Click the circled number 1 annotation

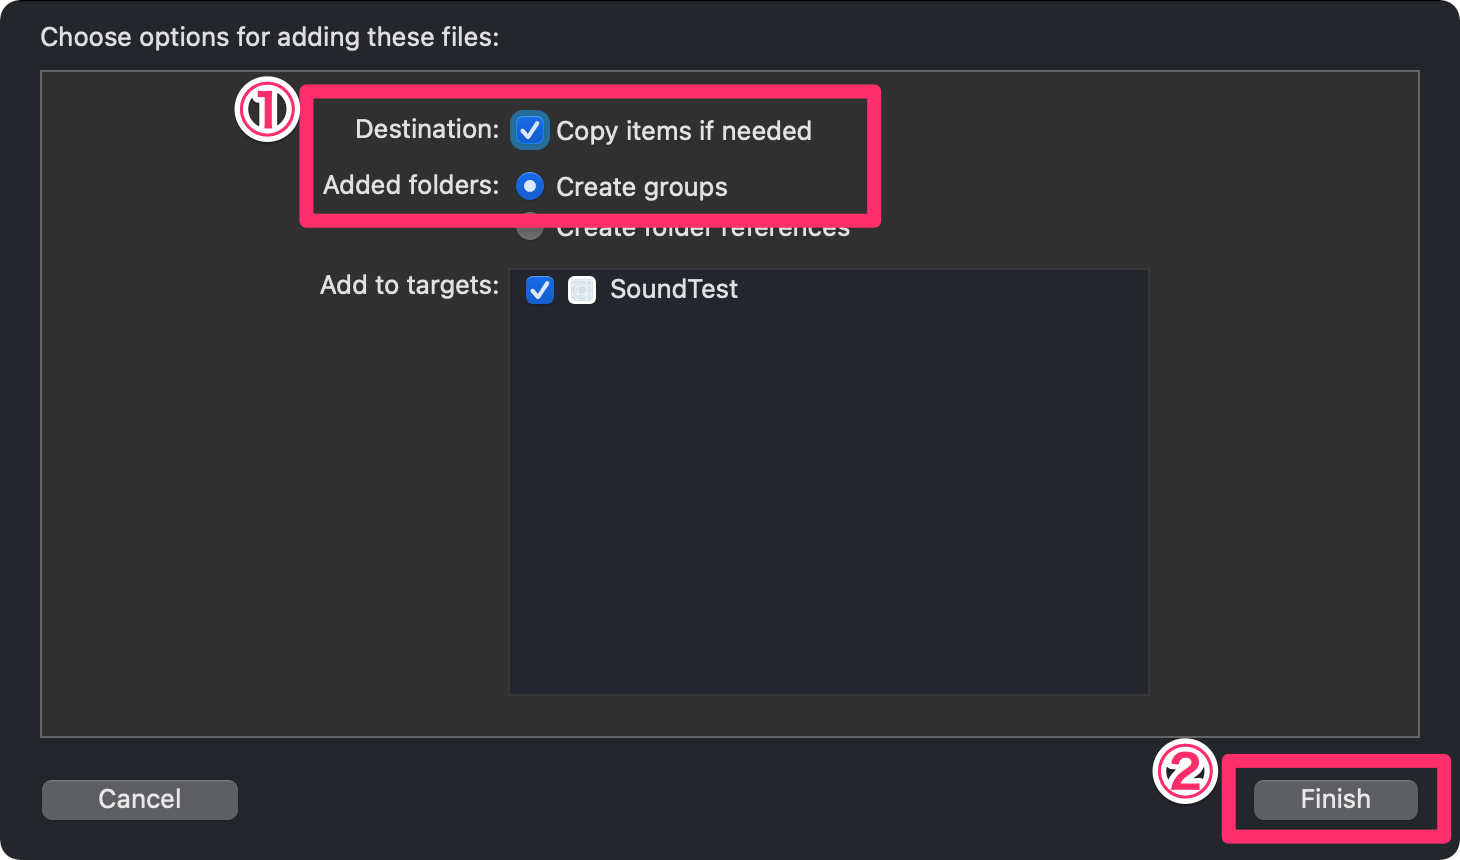point(267,110)
